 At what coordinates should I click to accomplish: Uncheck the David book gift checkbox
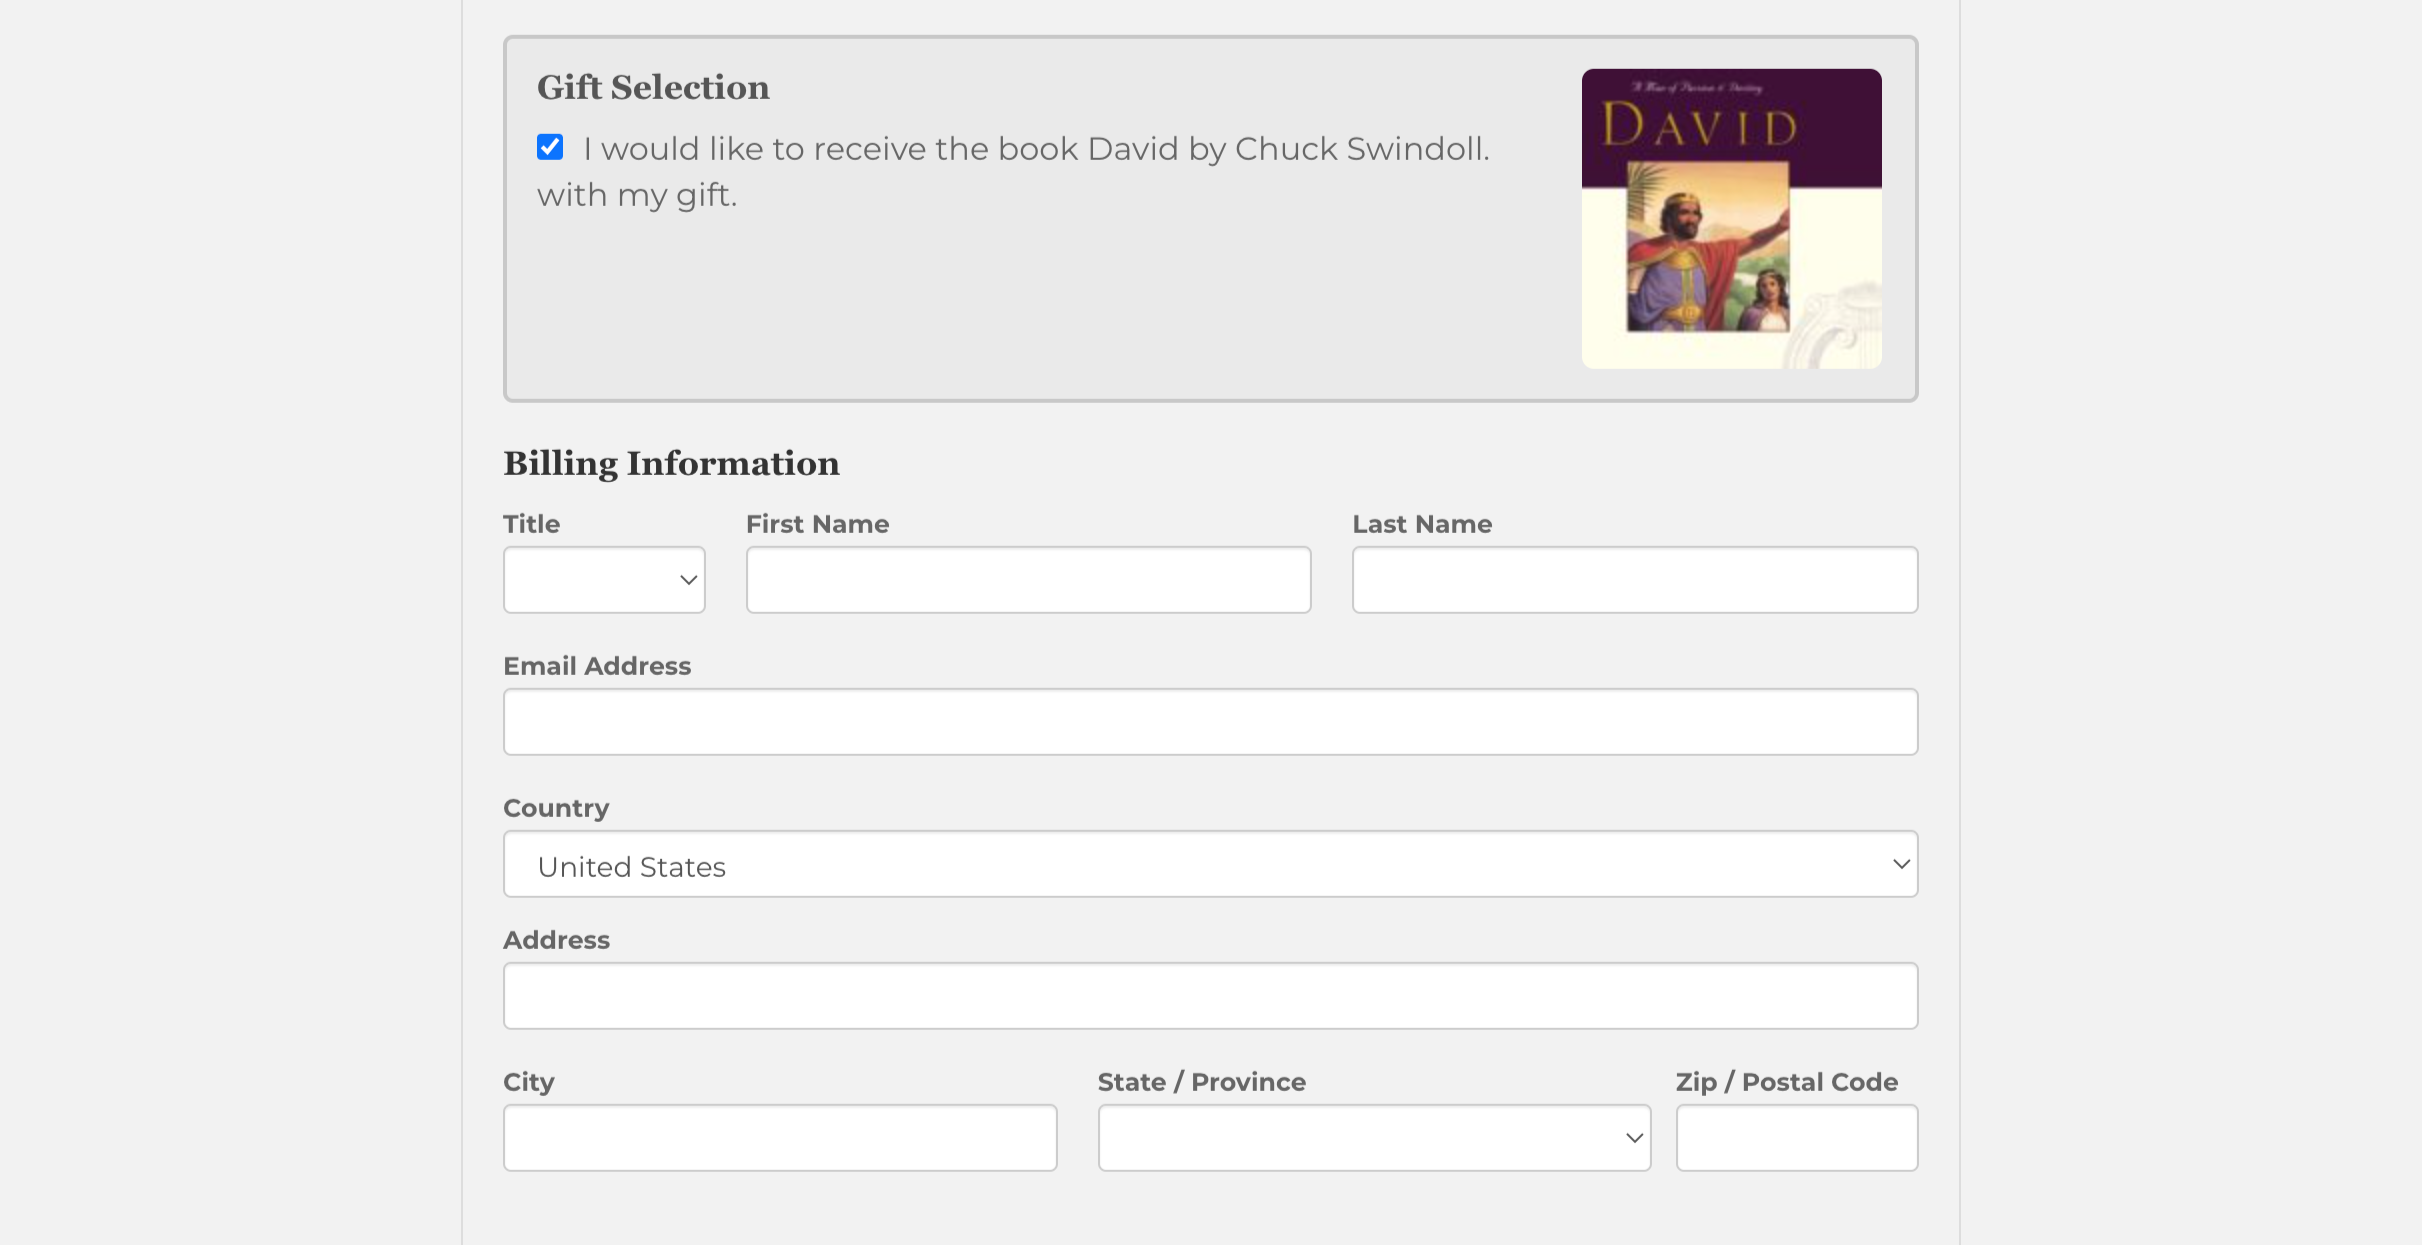550,148
